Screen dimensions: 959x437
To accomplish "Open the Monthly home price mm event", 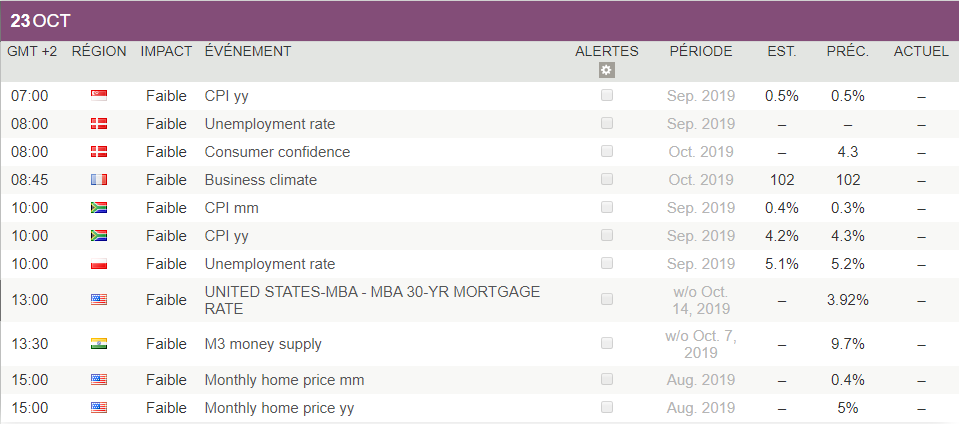I will [x=284, y=380].
